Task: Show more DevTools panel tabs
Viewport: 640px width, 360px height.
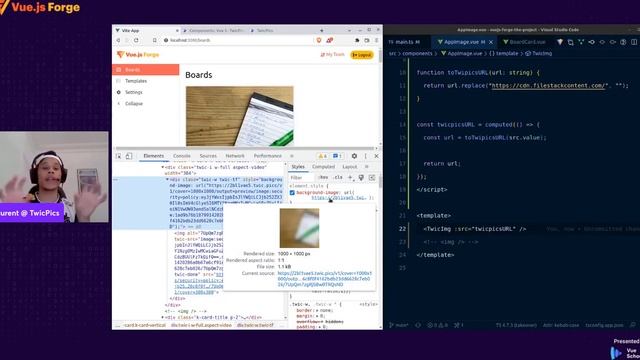Action: pyautogui.click(x=291, y=156)
